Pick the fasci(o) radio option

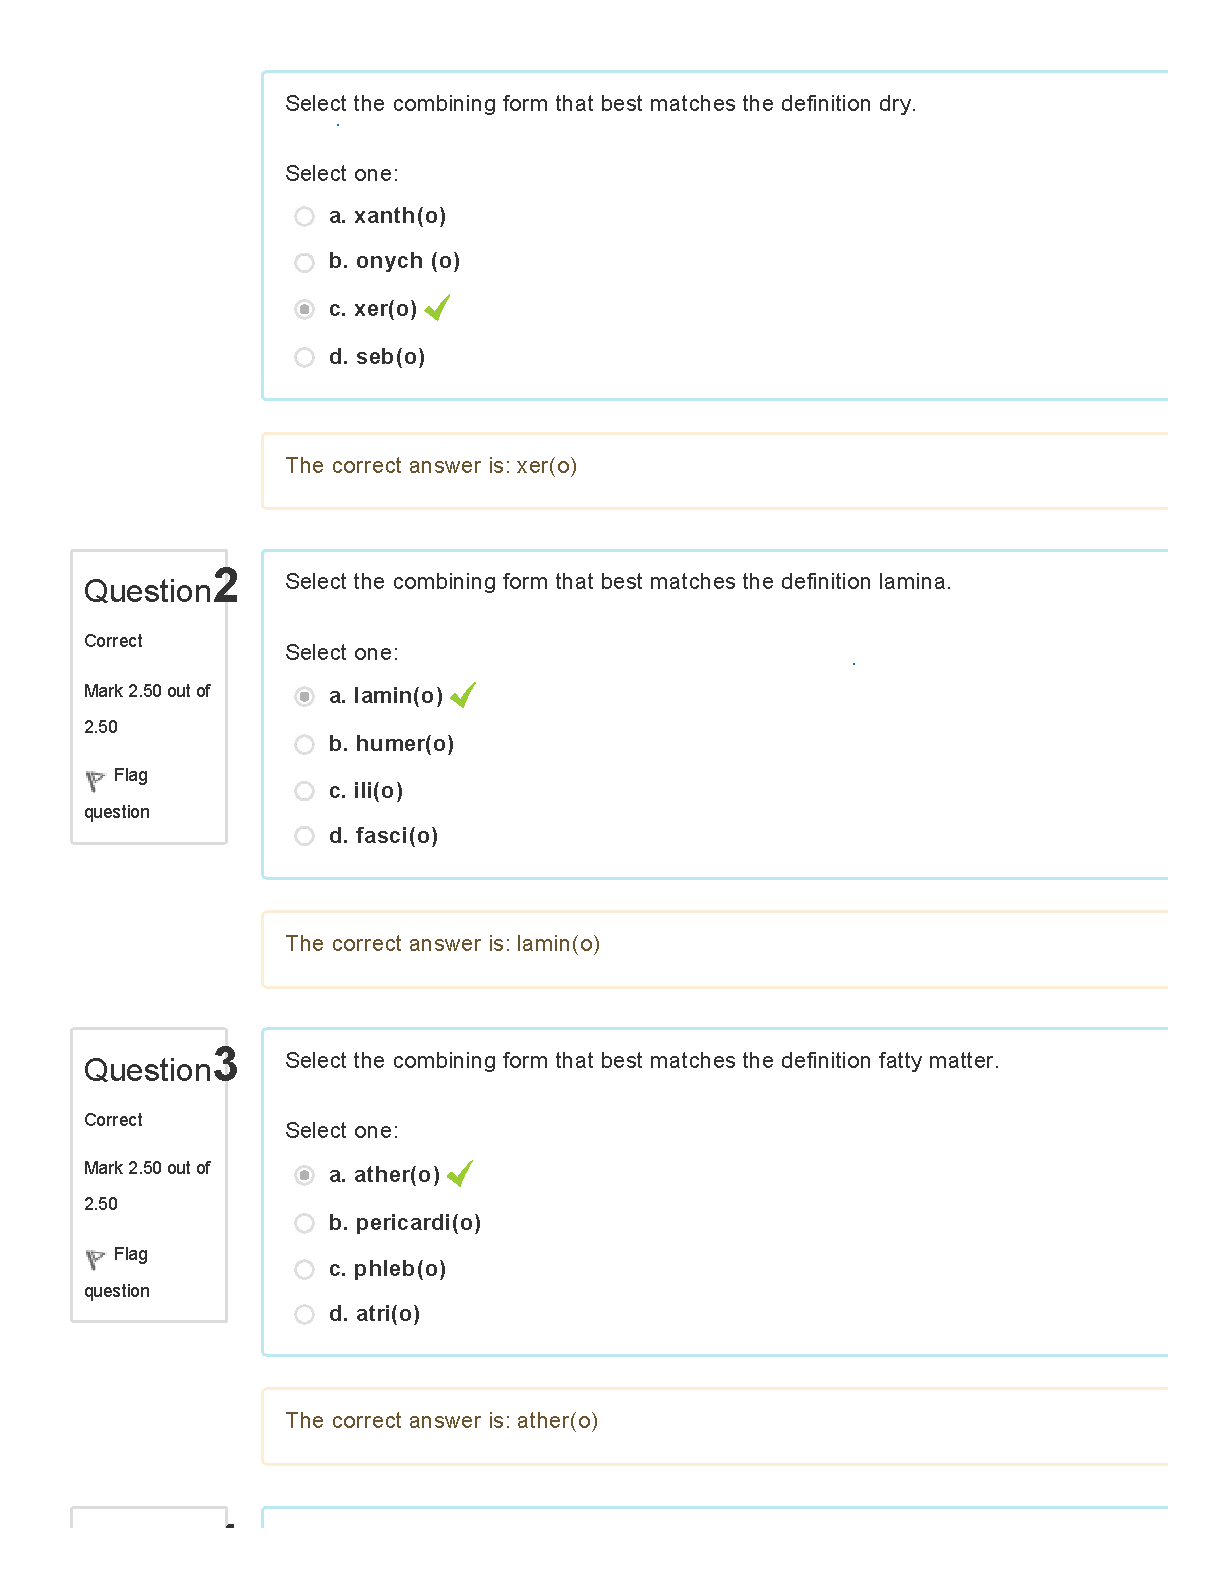(x=304, y=836)
